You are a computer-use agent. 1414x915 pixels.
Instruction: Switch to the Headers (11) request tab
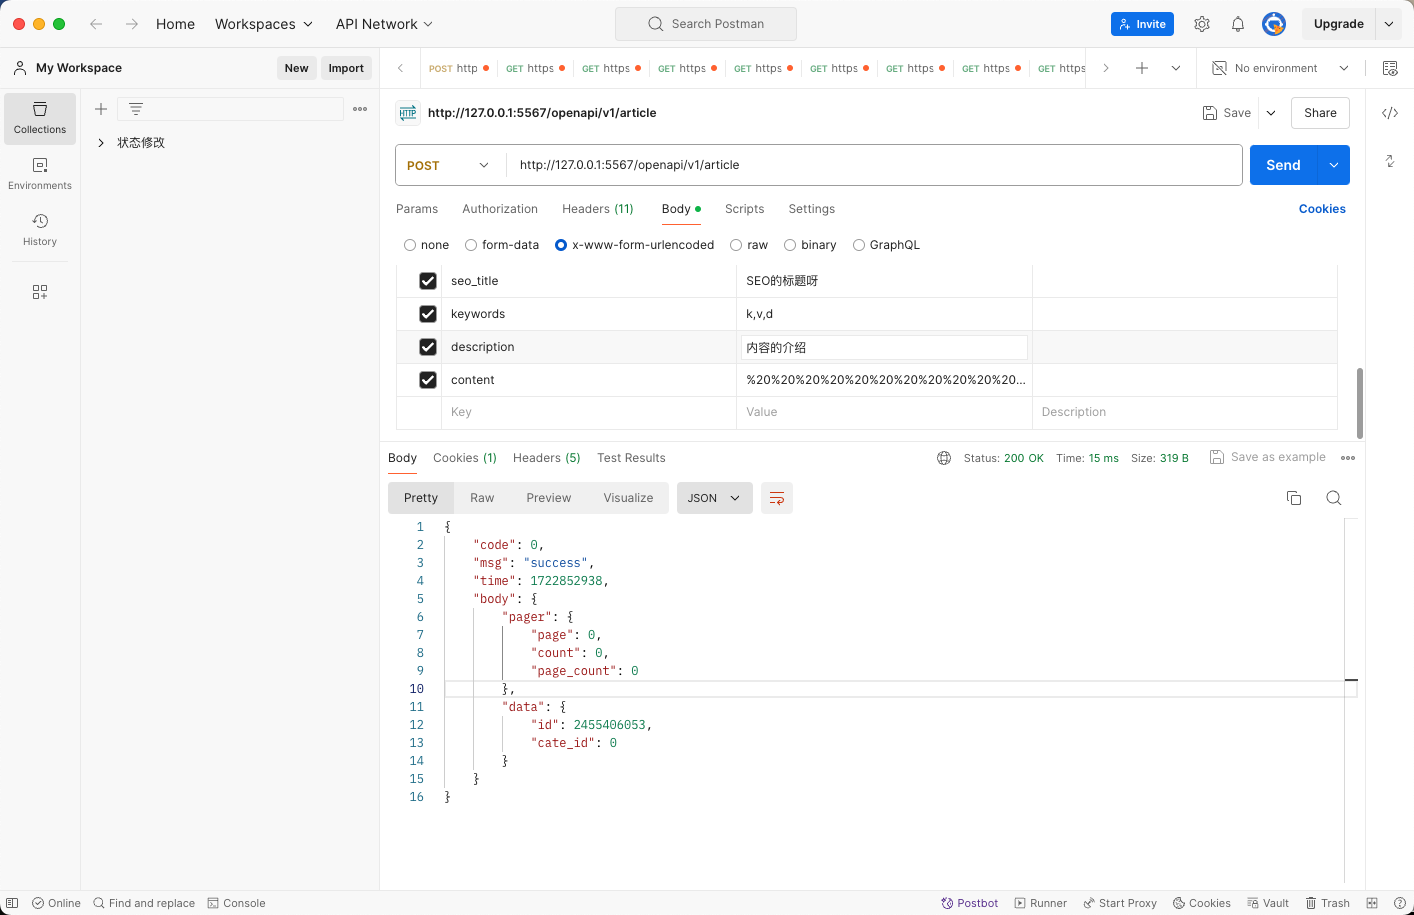[x=598, y=209]
